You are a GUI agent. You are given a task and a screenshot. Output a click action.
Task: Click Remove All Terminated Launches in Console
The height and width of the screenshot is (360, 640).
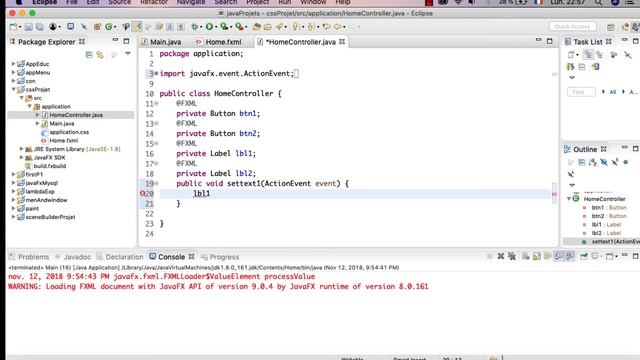512,256
